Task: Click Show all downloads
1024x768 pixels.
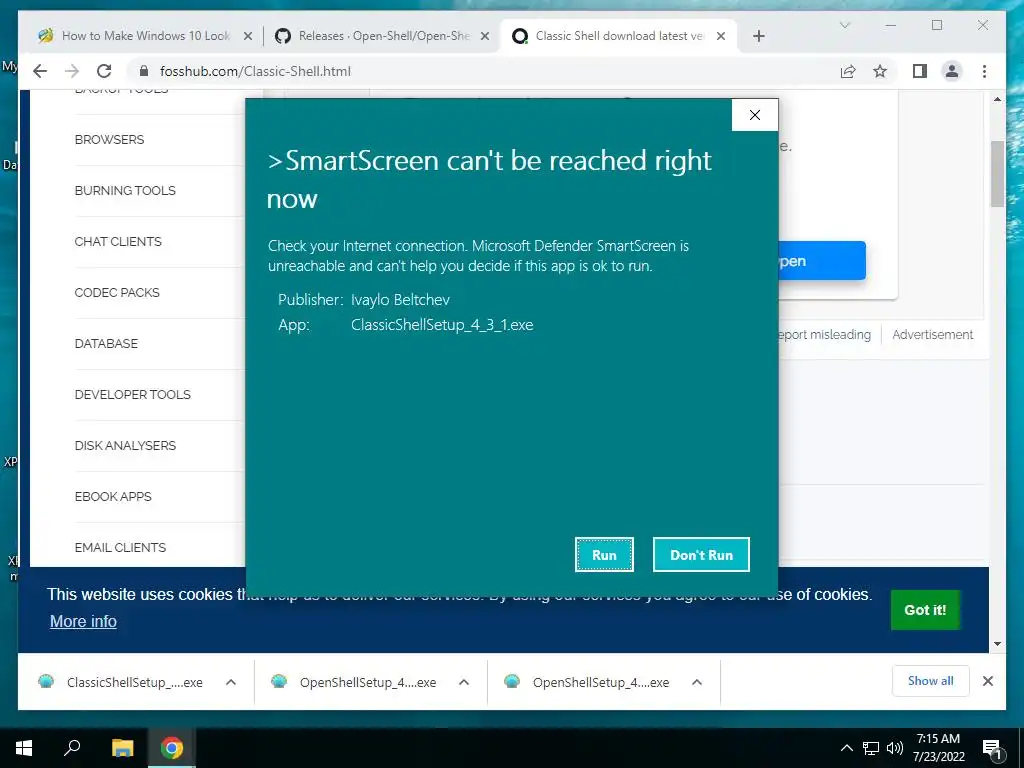Action: [931, 681]
